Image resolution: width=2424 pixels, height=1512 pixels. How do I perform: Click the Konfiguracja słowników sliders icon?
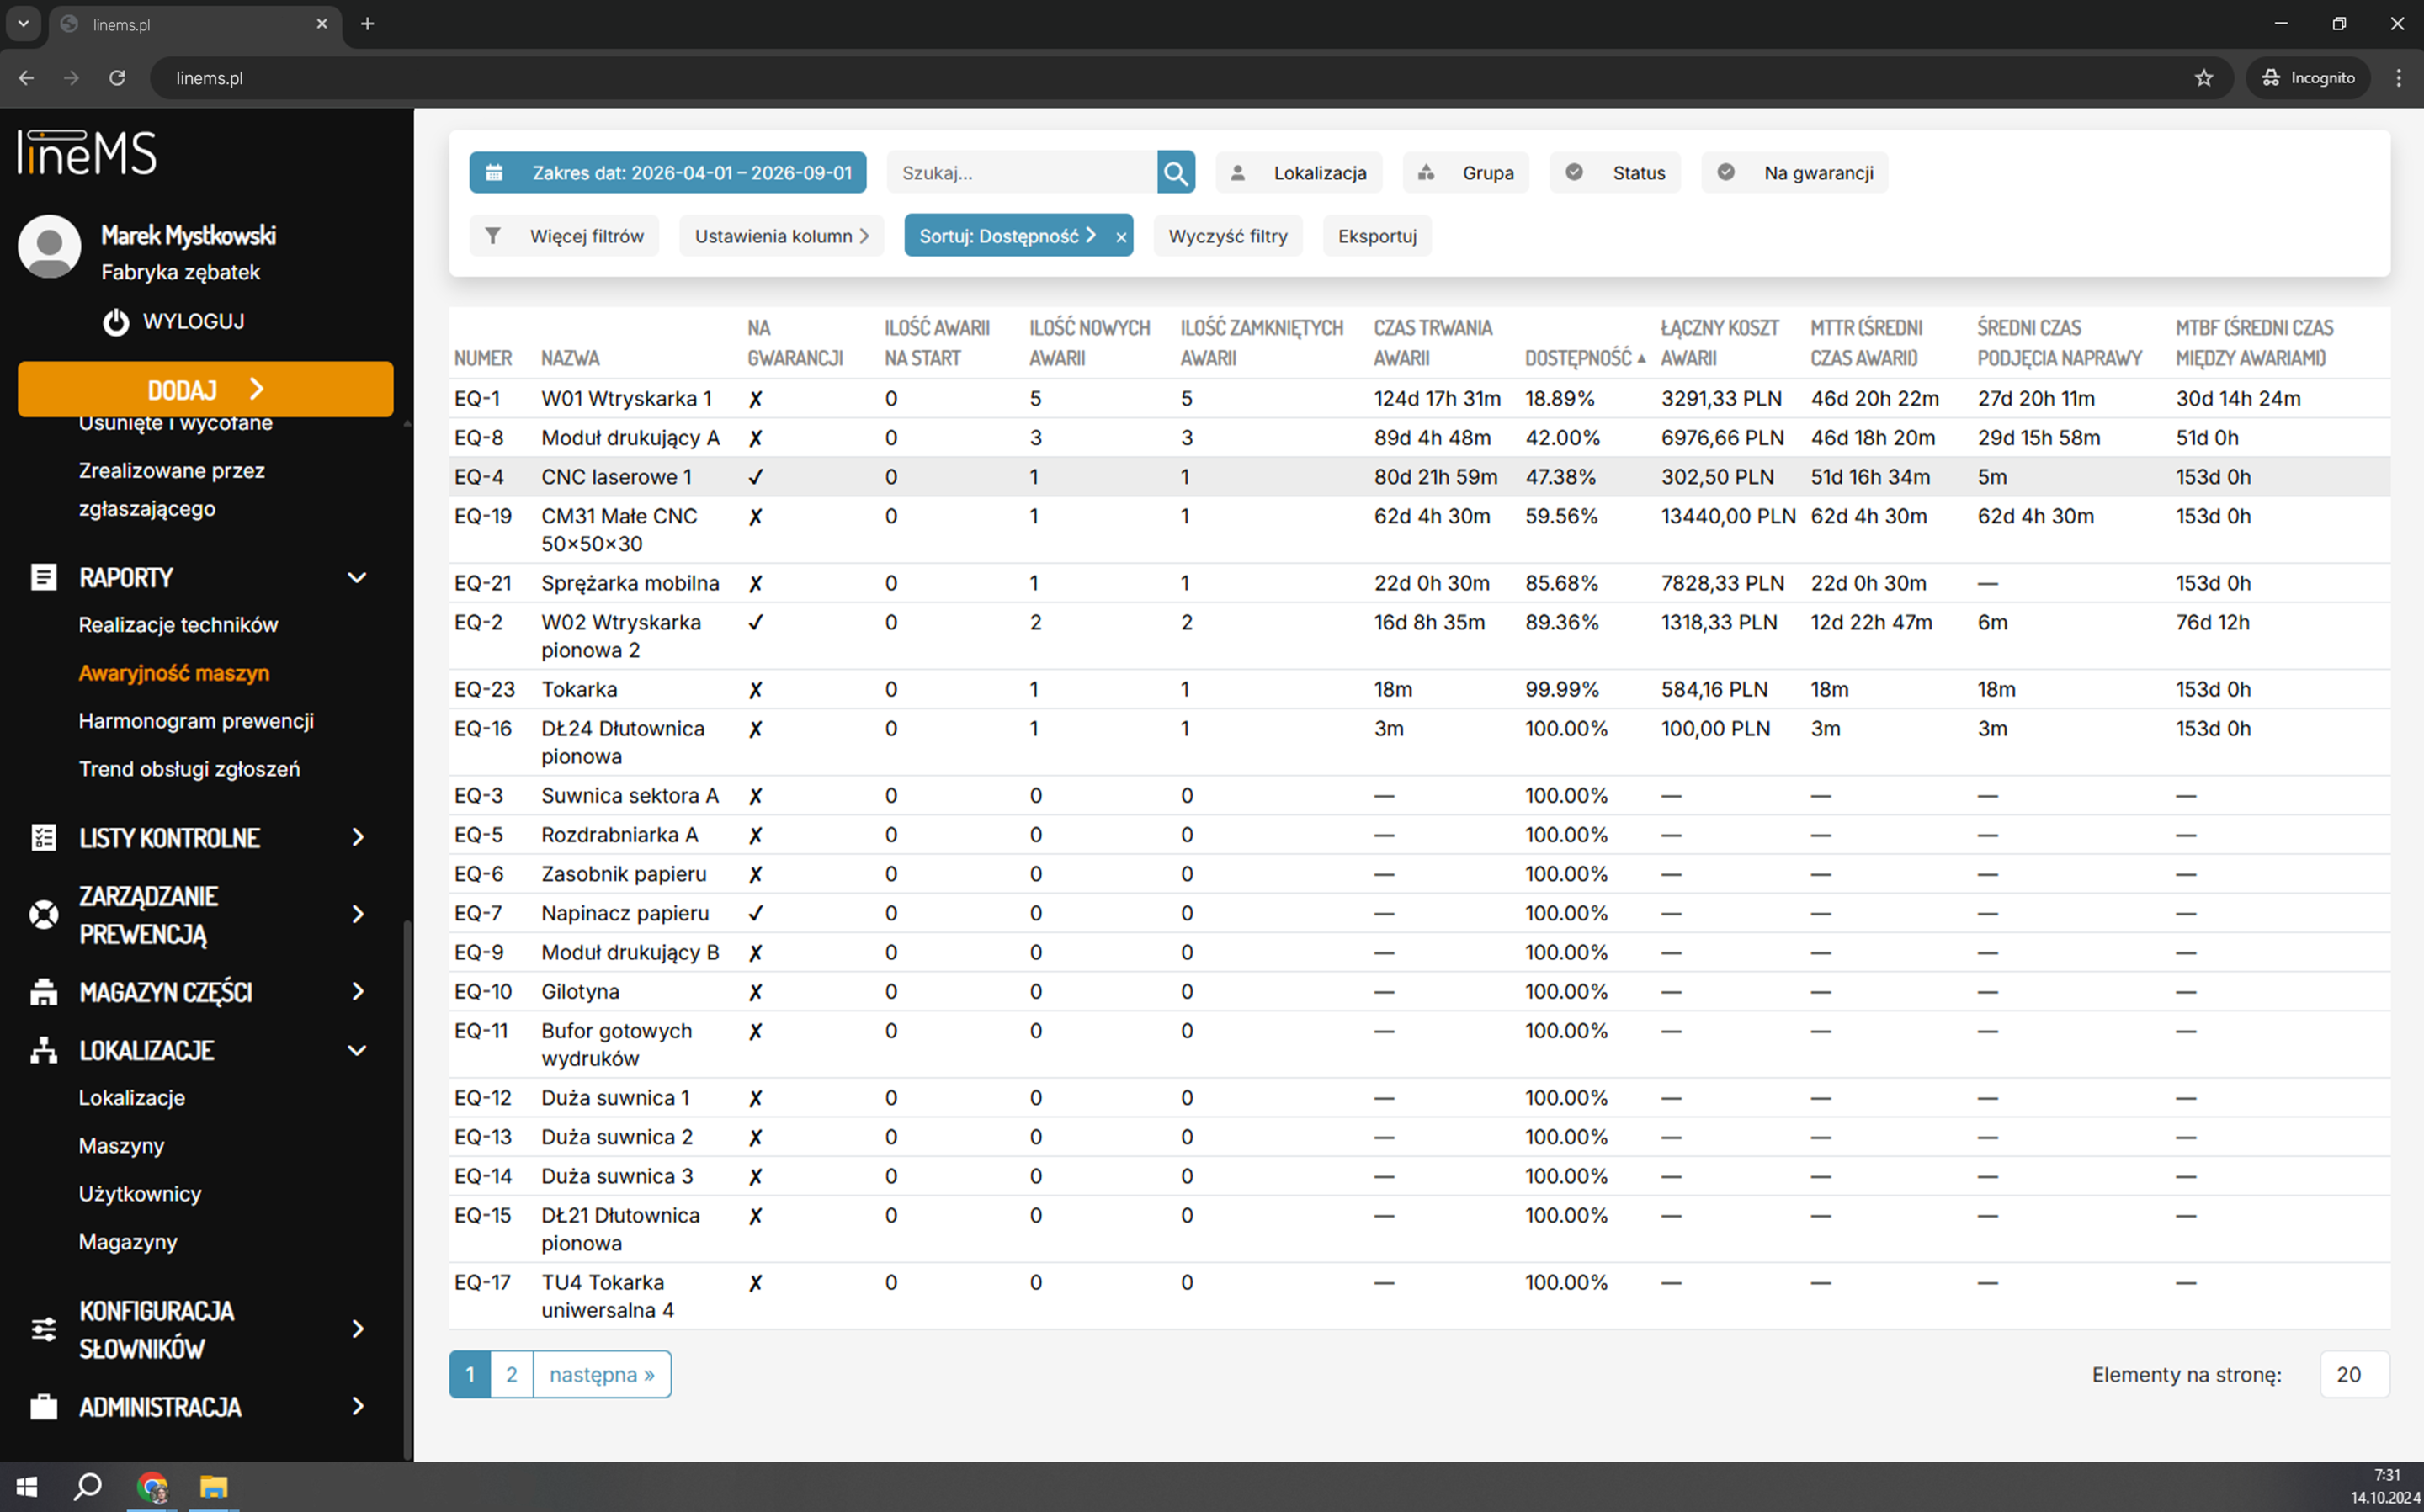click(x=43, y=1329)
